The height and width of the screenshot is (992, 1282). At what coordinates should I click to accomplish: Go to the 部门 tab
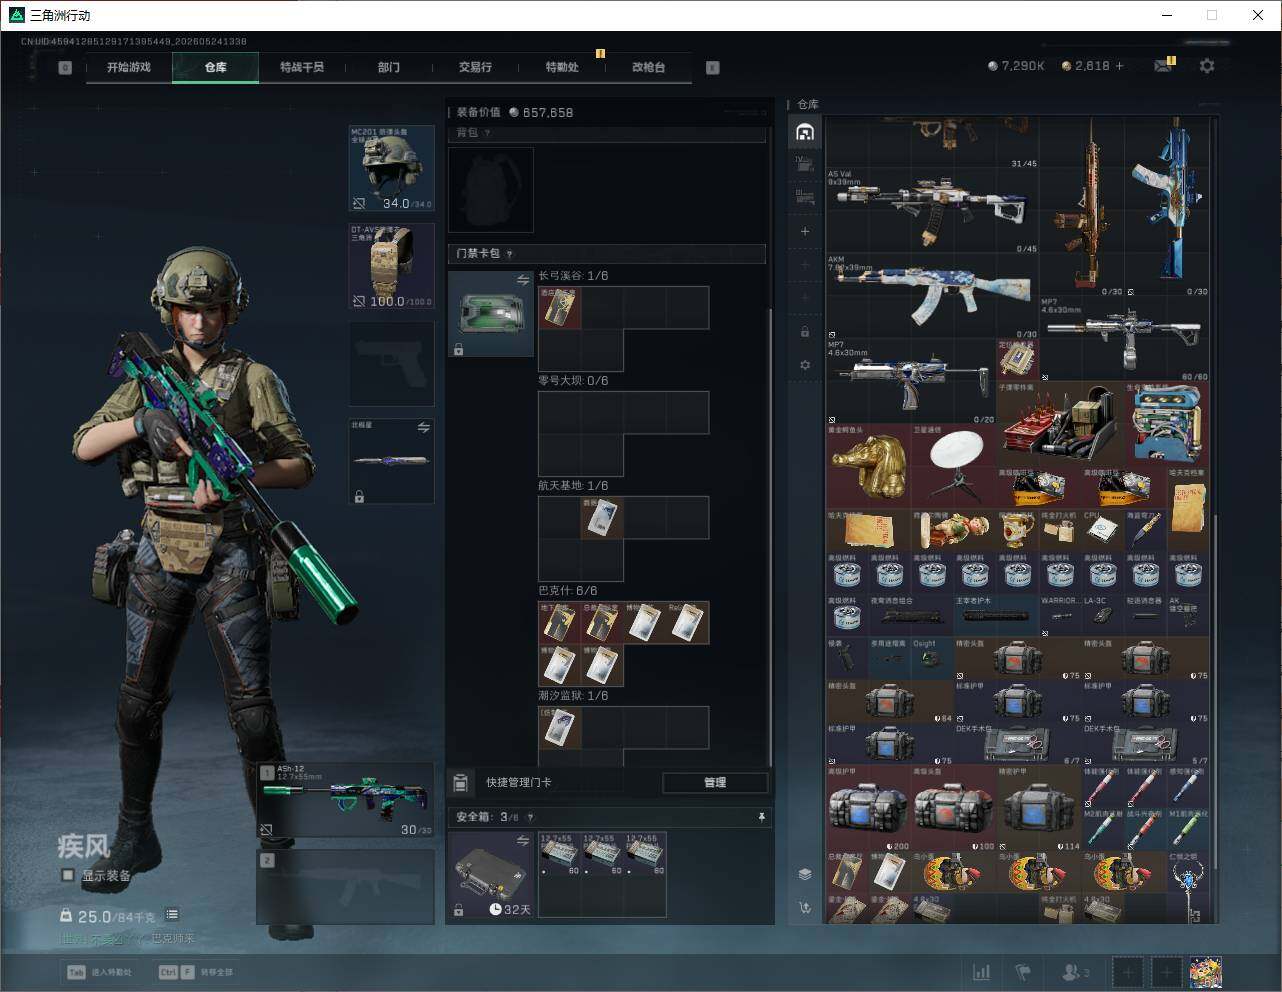tap(389, 67)
